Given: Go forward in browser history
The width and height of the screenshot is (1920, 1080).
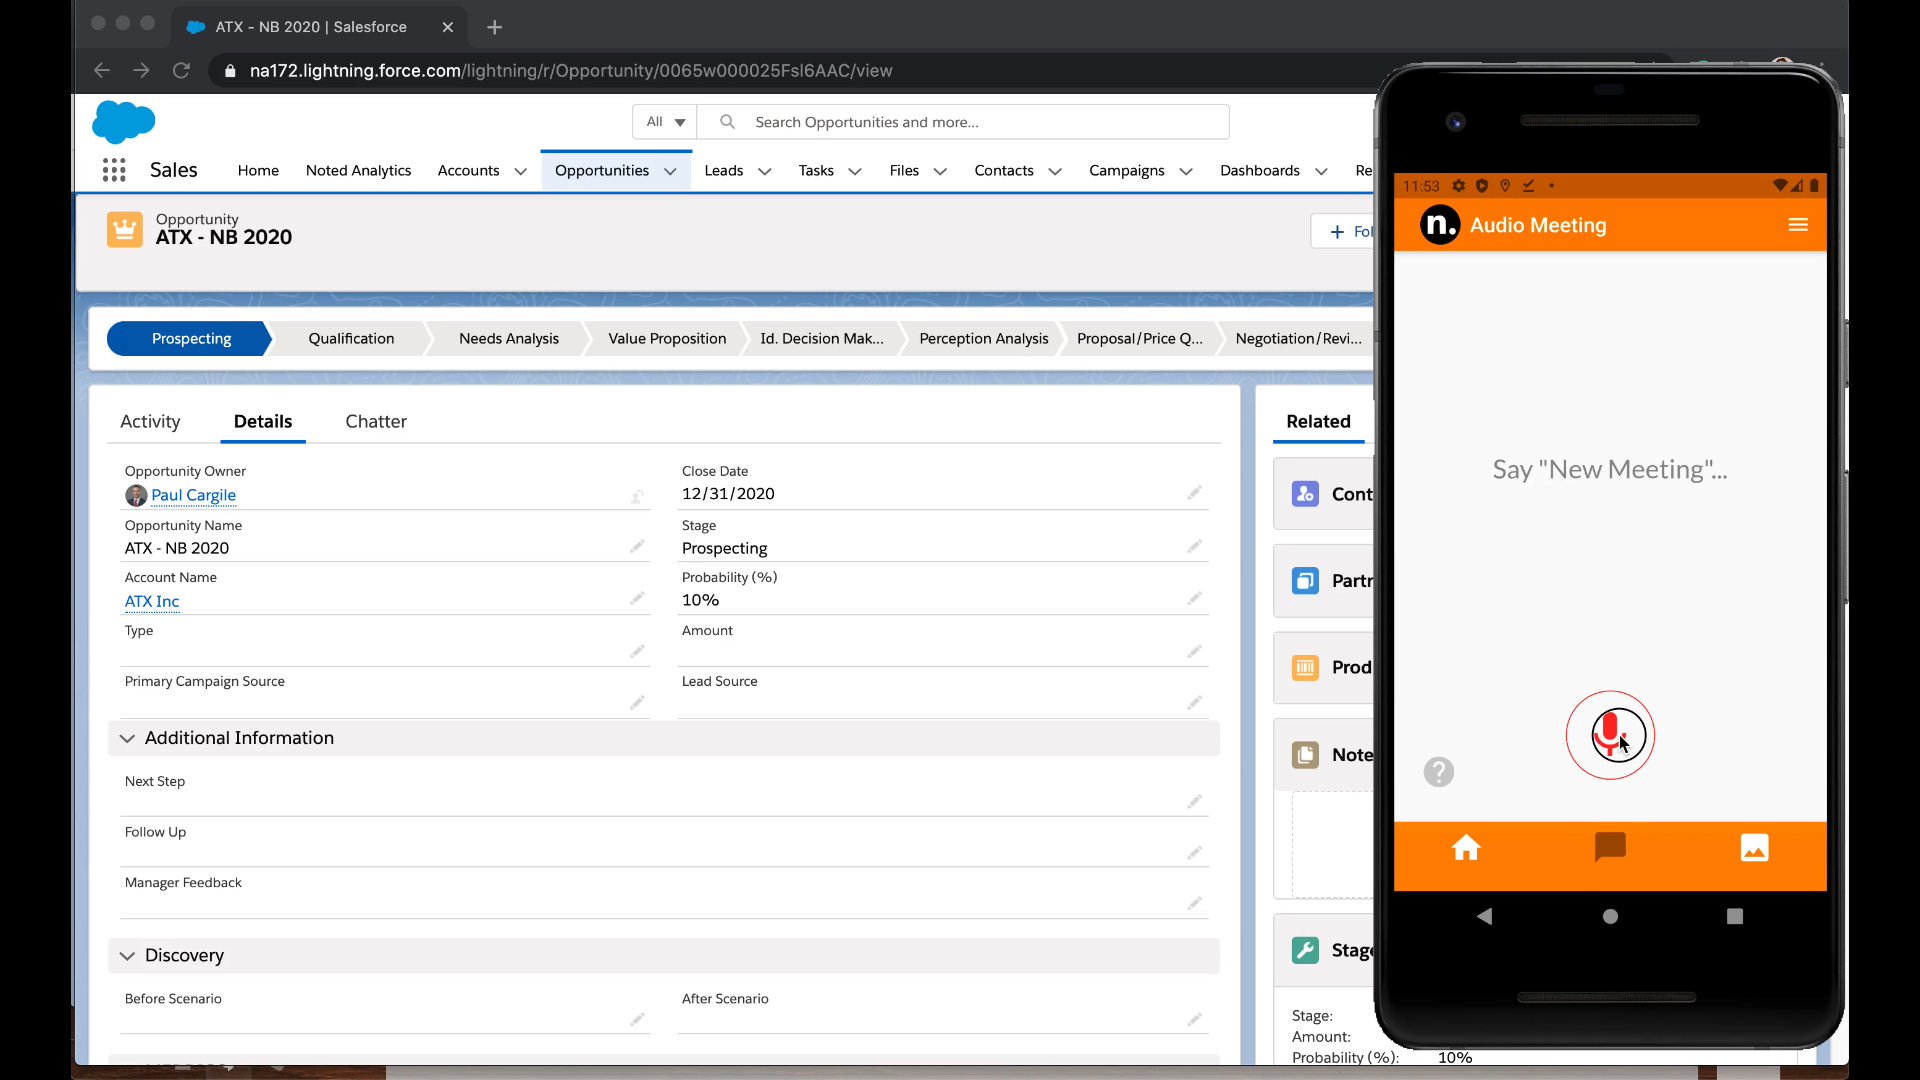Looking at the screenshot, I should pos(141,70).
